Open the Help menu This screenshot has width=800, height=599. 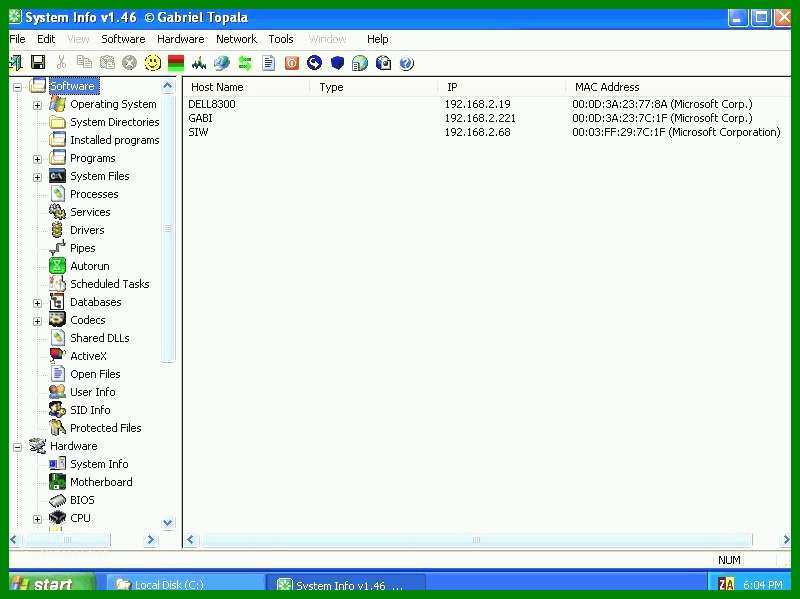378,39
